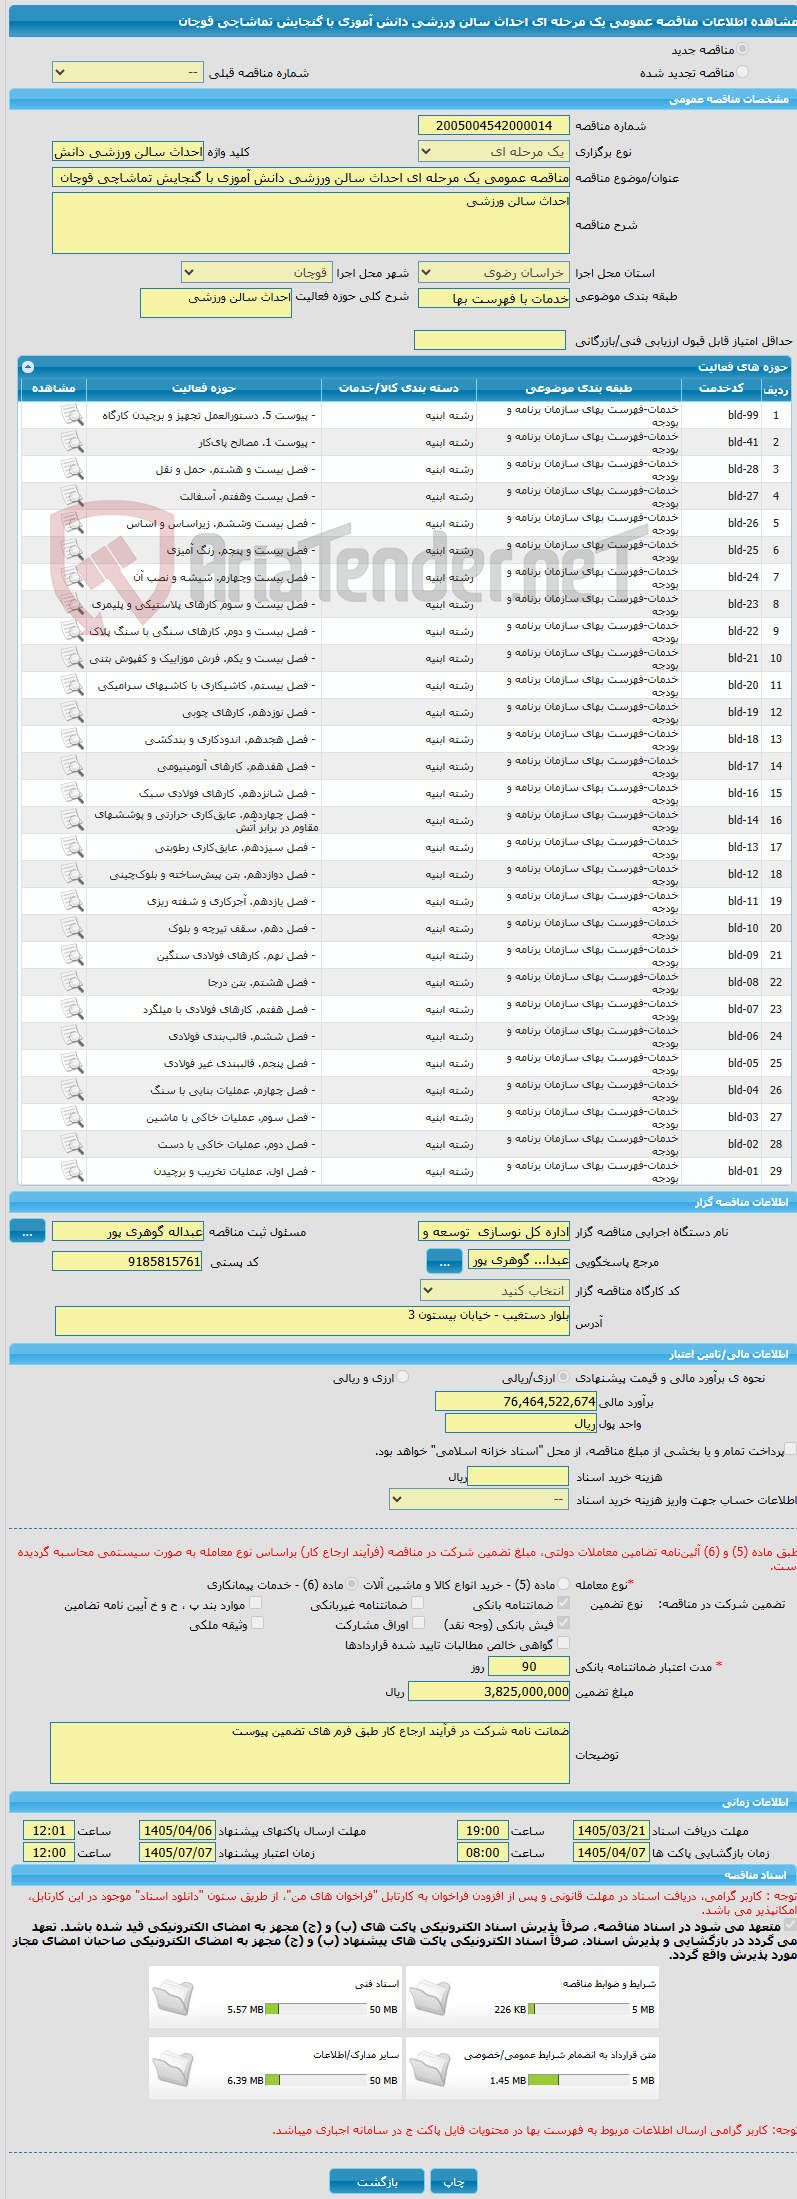The image size is (797, 2199).
Task: Open the متن قرارداد folder icon
Action: (x=429, y=2067)
